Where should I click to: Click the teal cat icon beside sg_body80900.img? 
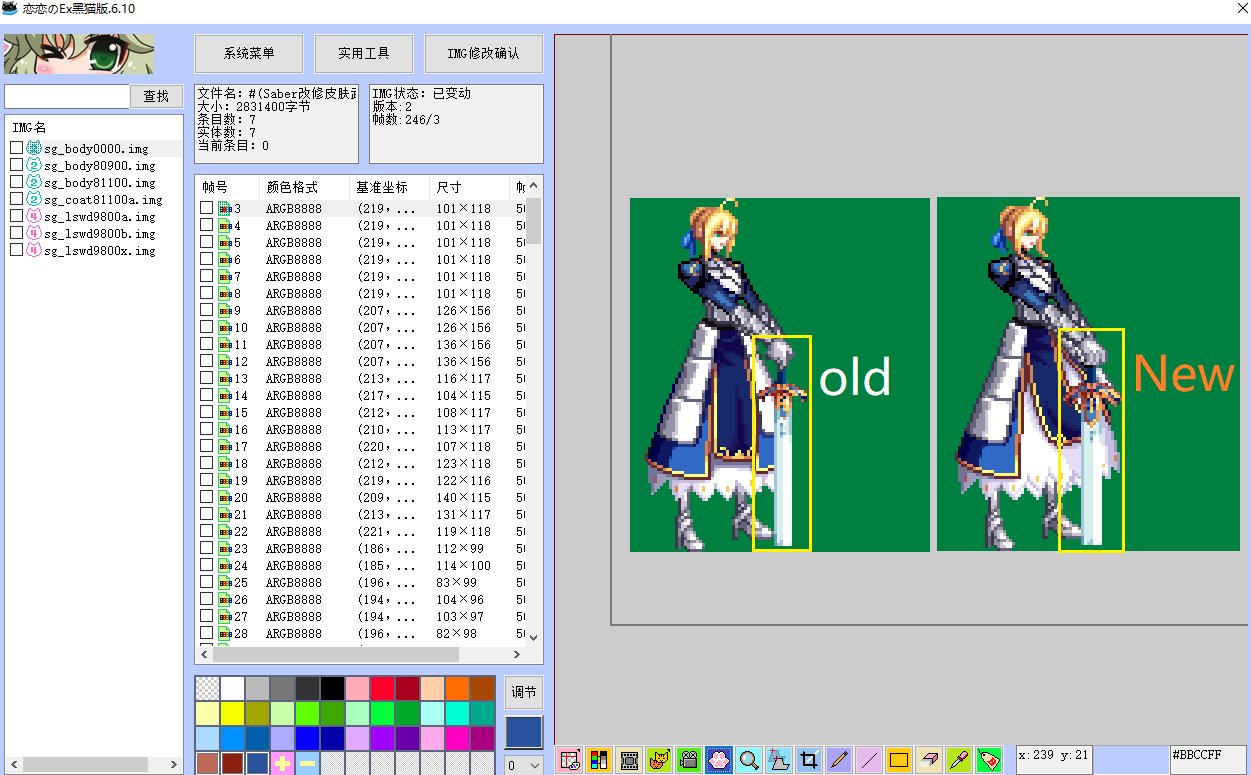(33, 165)
